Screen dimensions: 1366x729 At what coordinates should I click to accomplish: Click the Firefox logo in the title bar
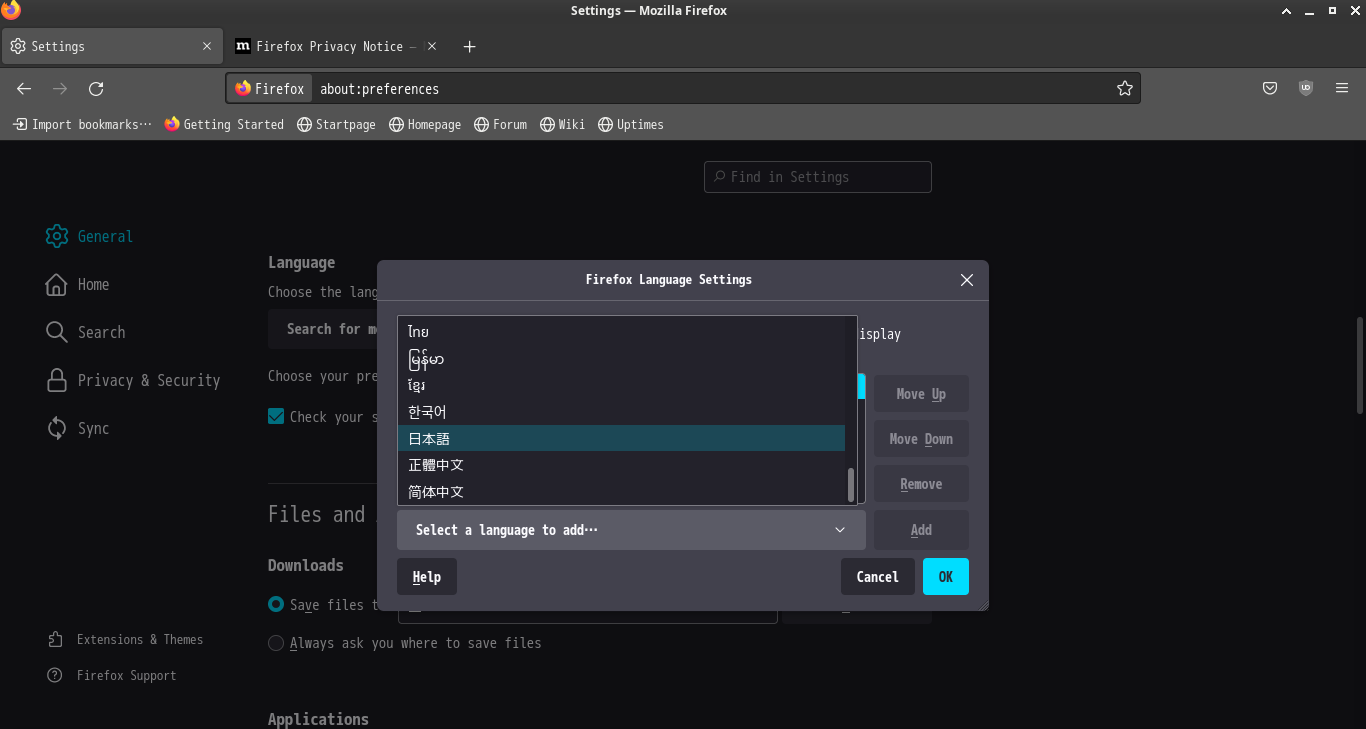pos(11,10)
